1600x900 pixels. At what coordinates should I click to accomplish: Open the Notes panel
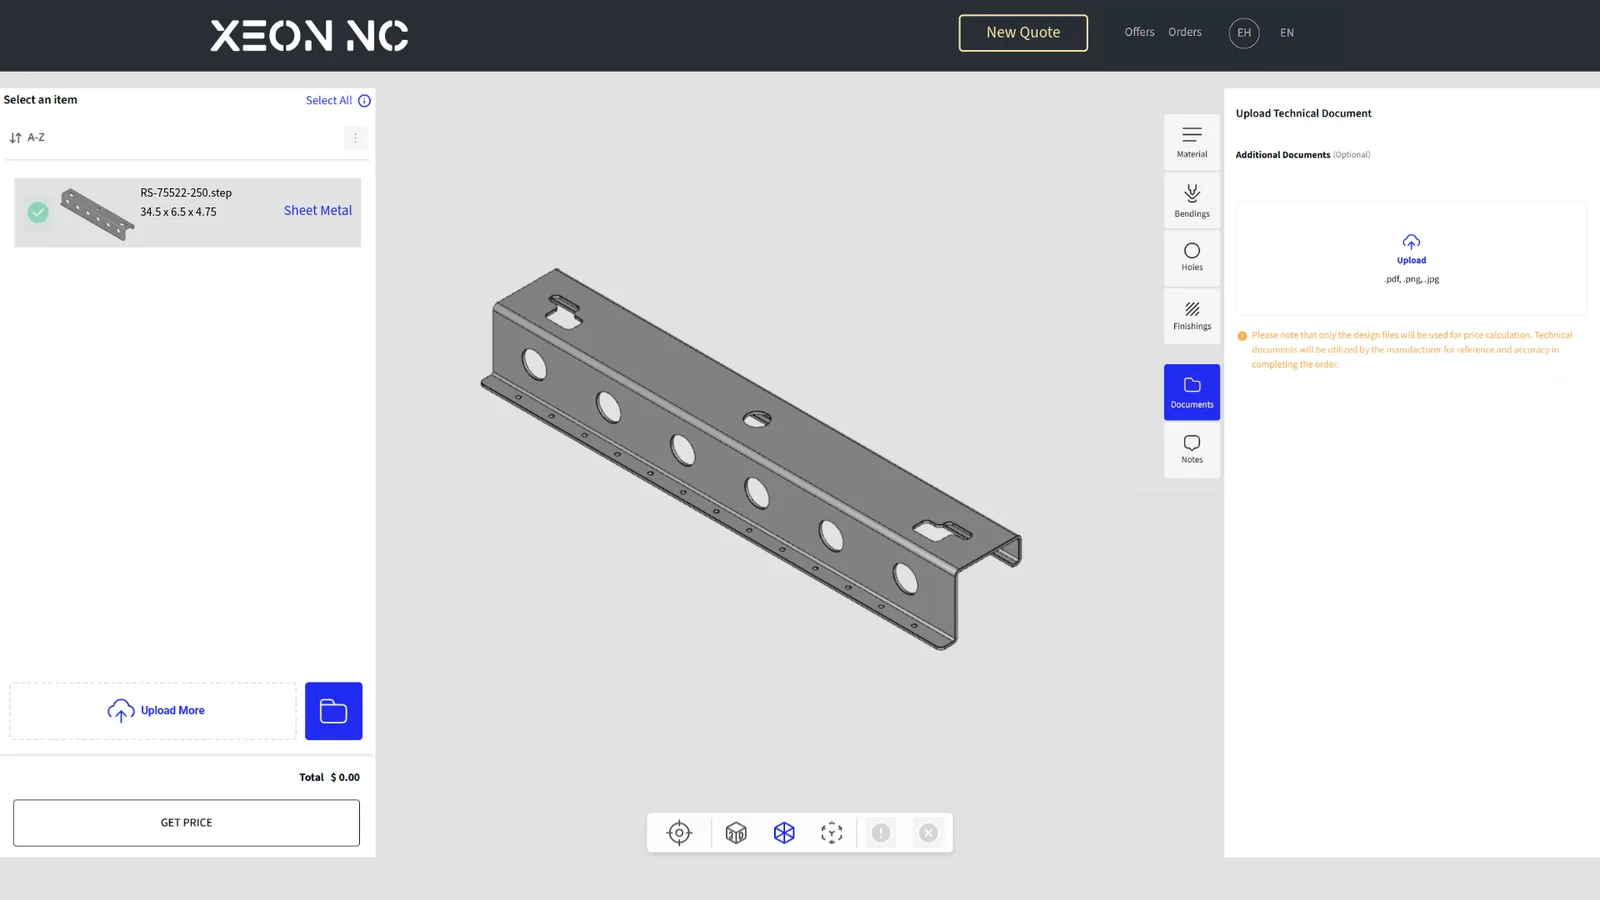pyautogui.click(x=1192, y=450)
